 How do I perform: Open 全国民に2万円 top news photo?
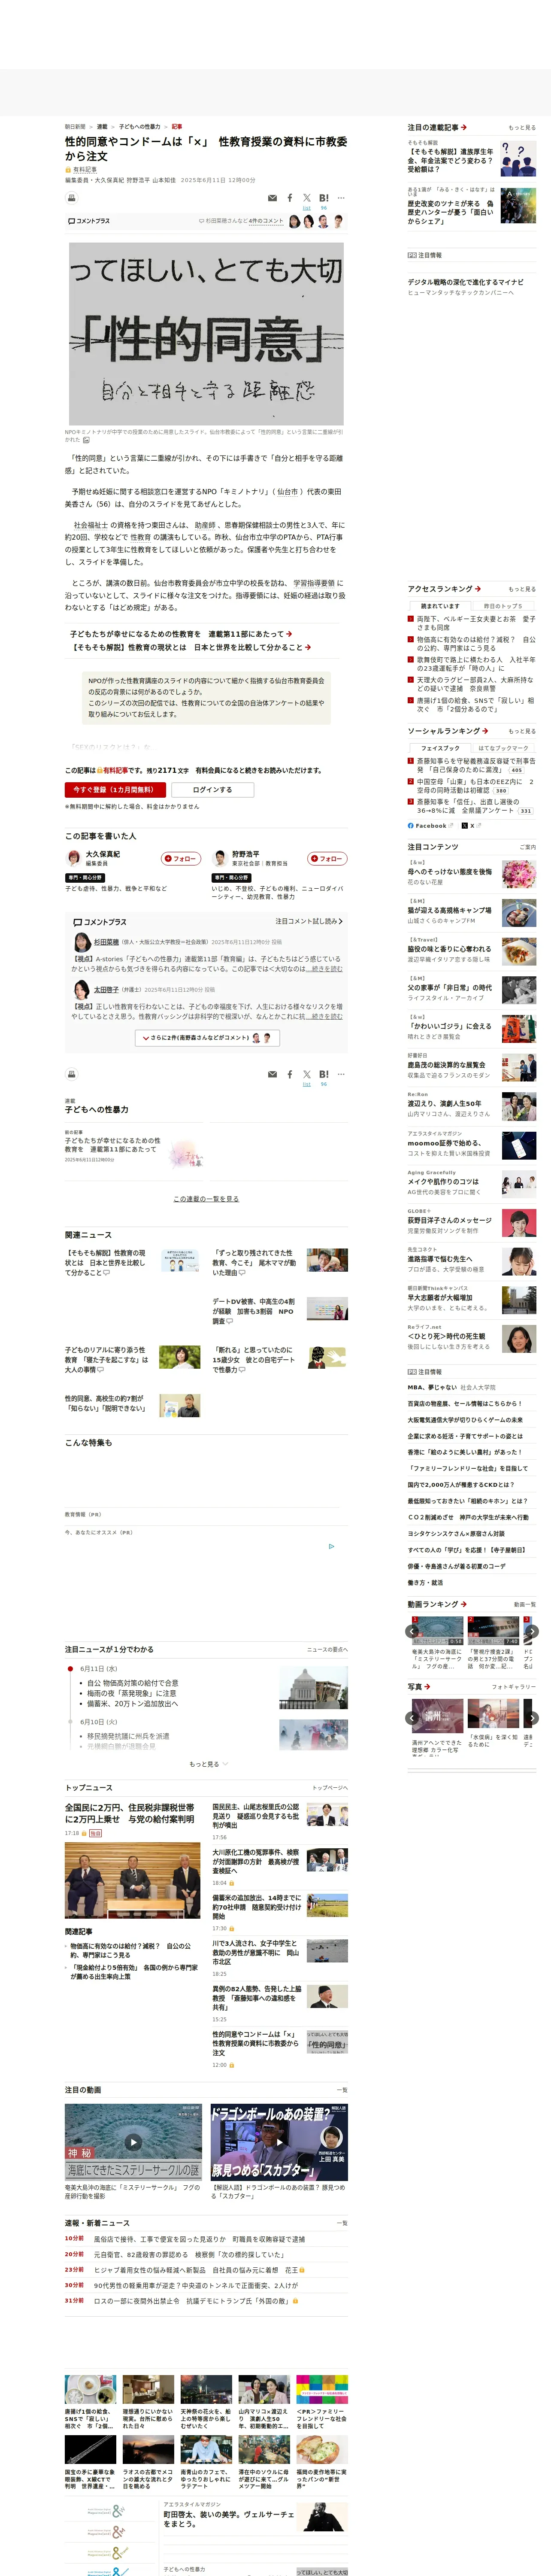pos(132,1880)
